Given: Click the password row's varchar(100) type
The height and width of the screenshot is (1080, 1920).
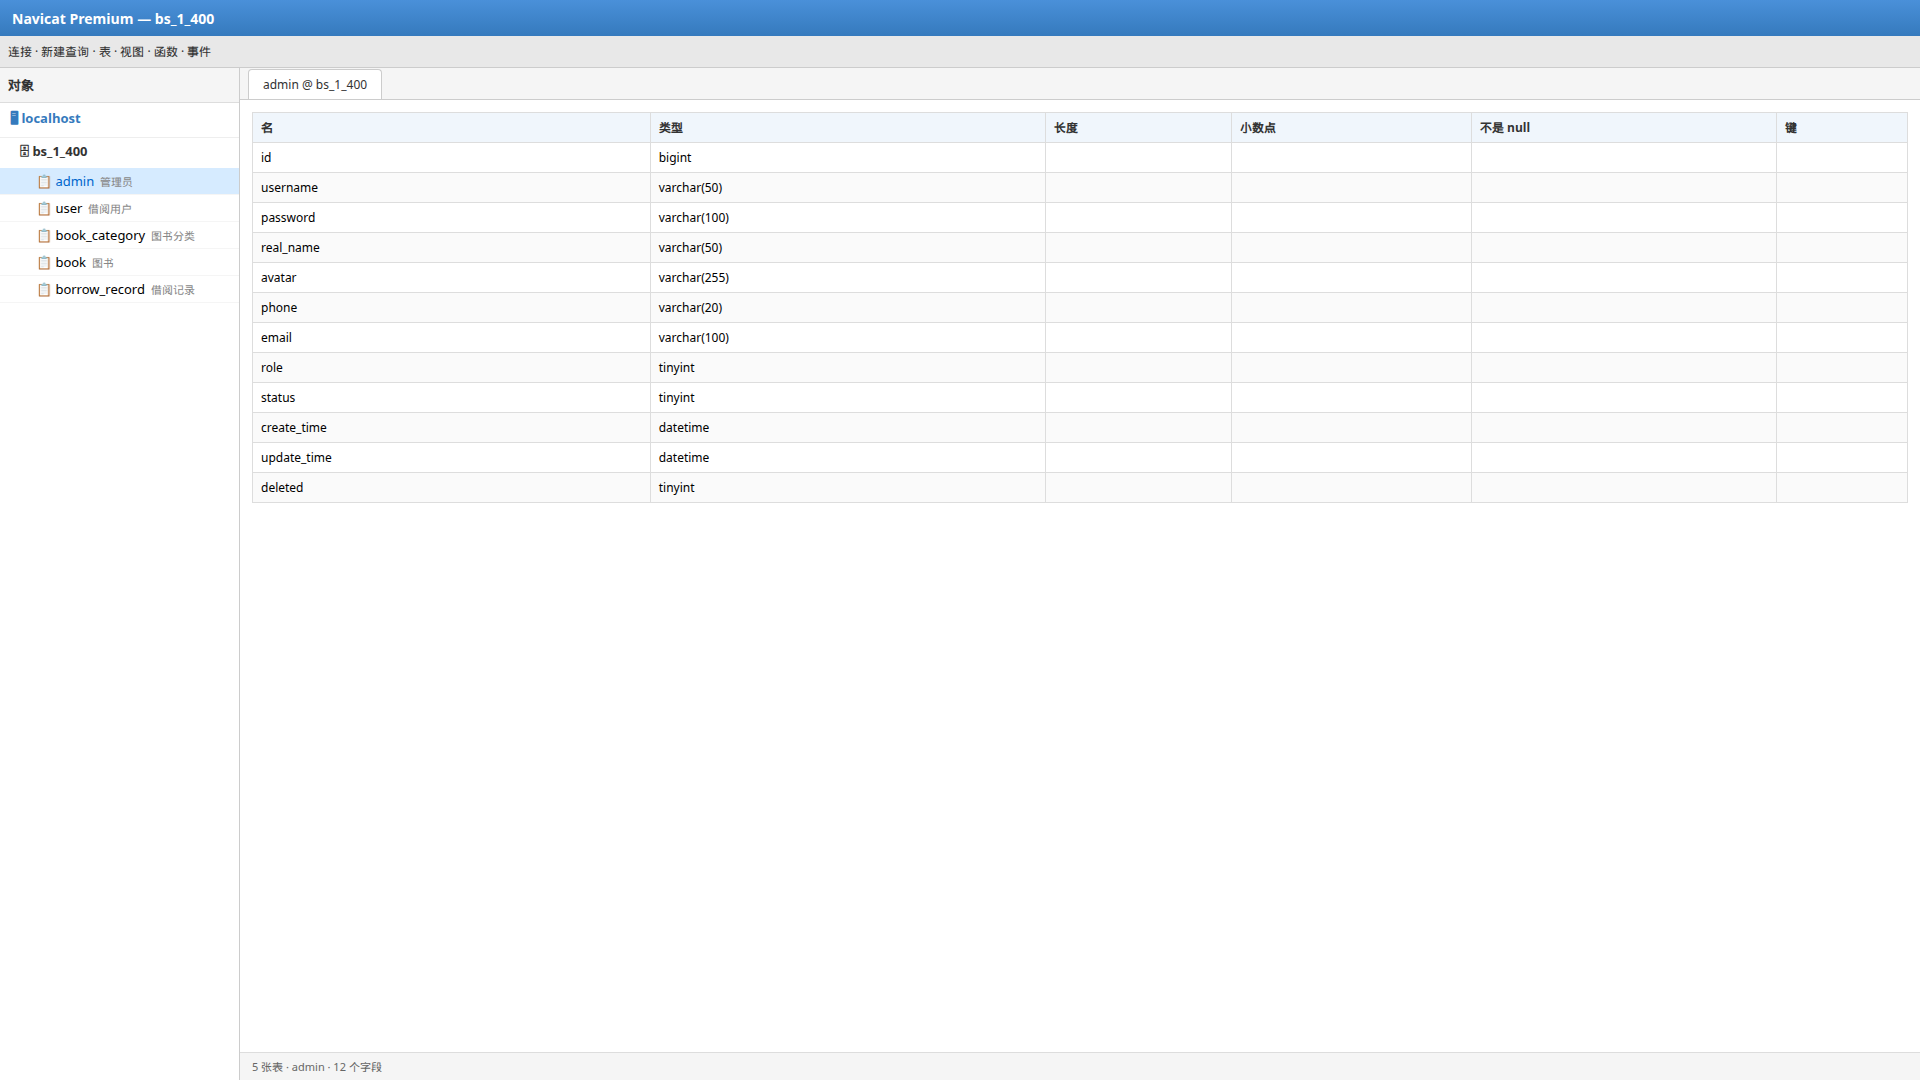Looking at the screenshot, I should coord(848,218).
